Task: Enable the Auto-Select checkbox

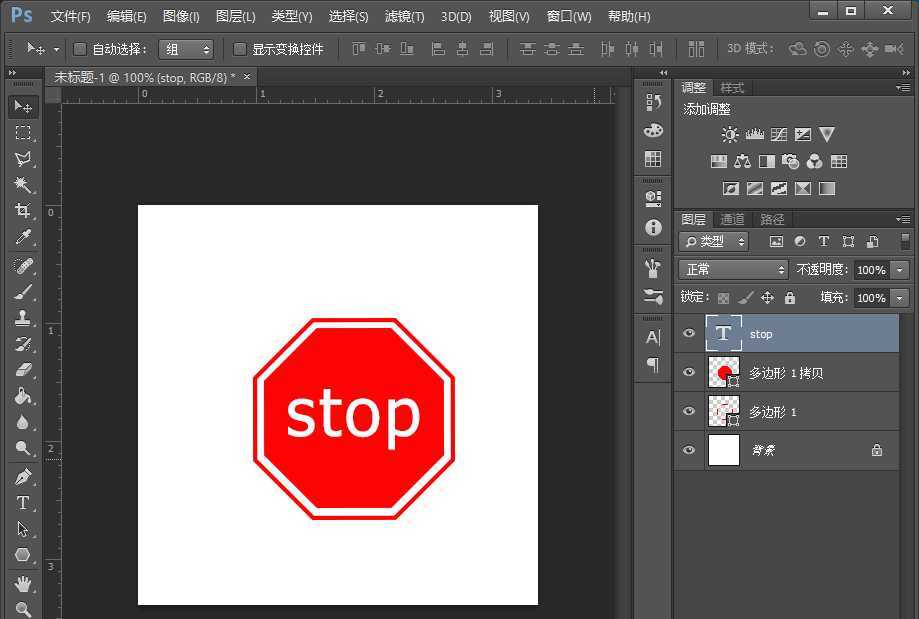Action: tap(80, 49)
